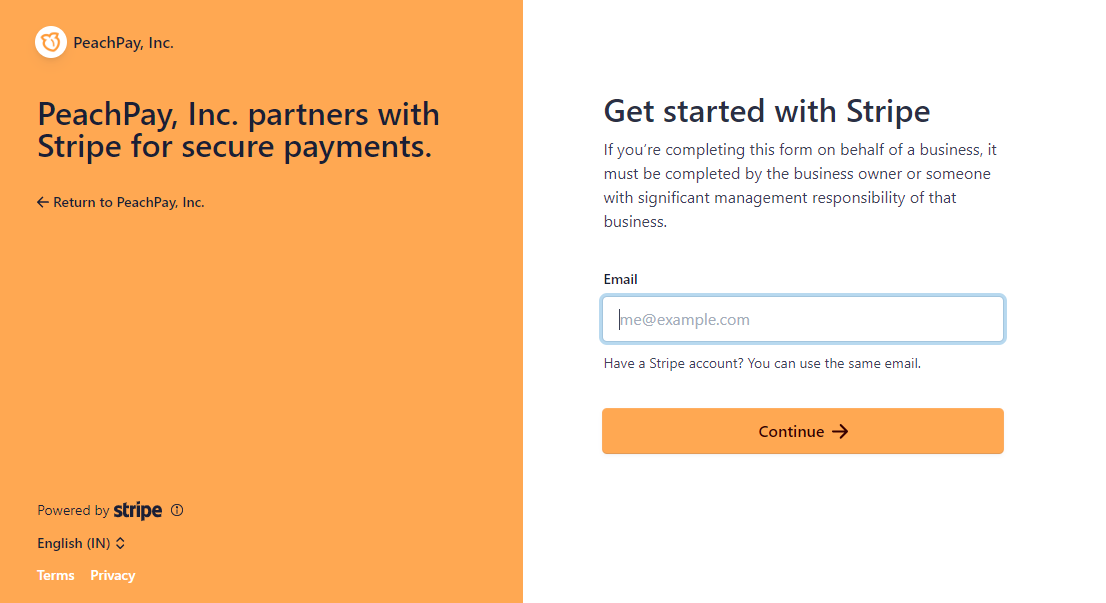
Task: Click the arrow icon on Continue button
Action: point(840,432)
